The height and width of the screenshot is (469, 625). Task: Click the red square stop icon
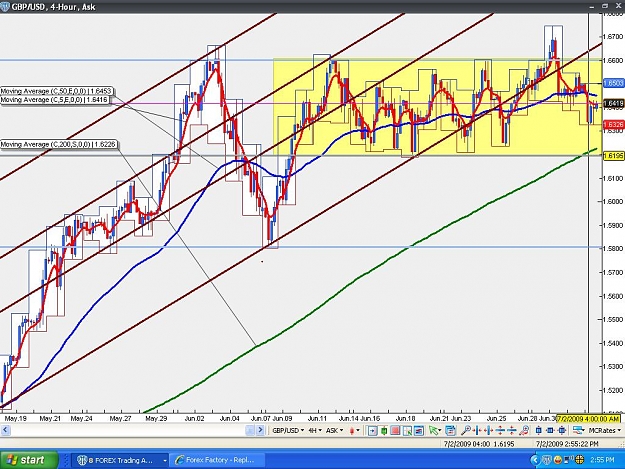[395, 430]
